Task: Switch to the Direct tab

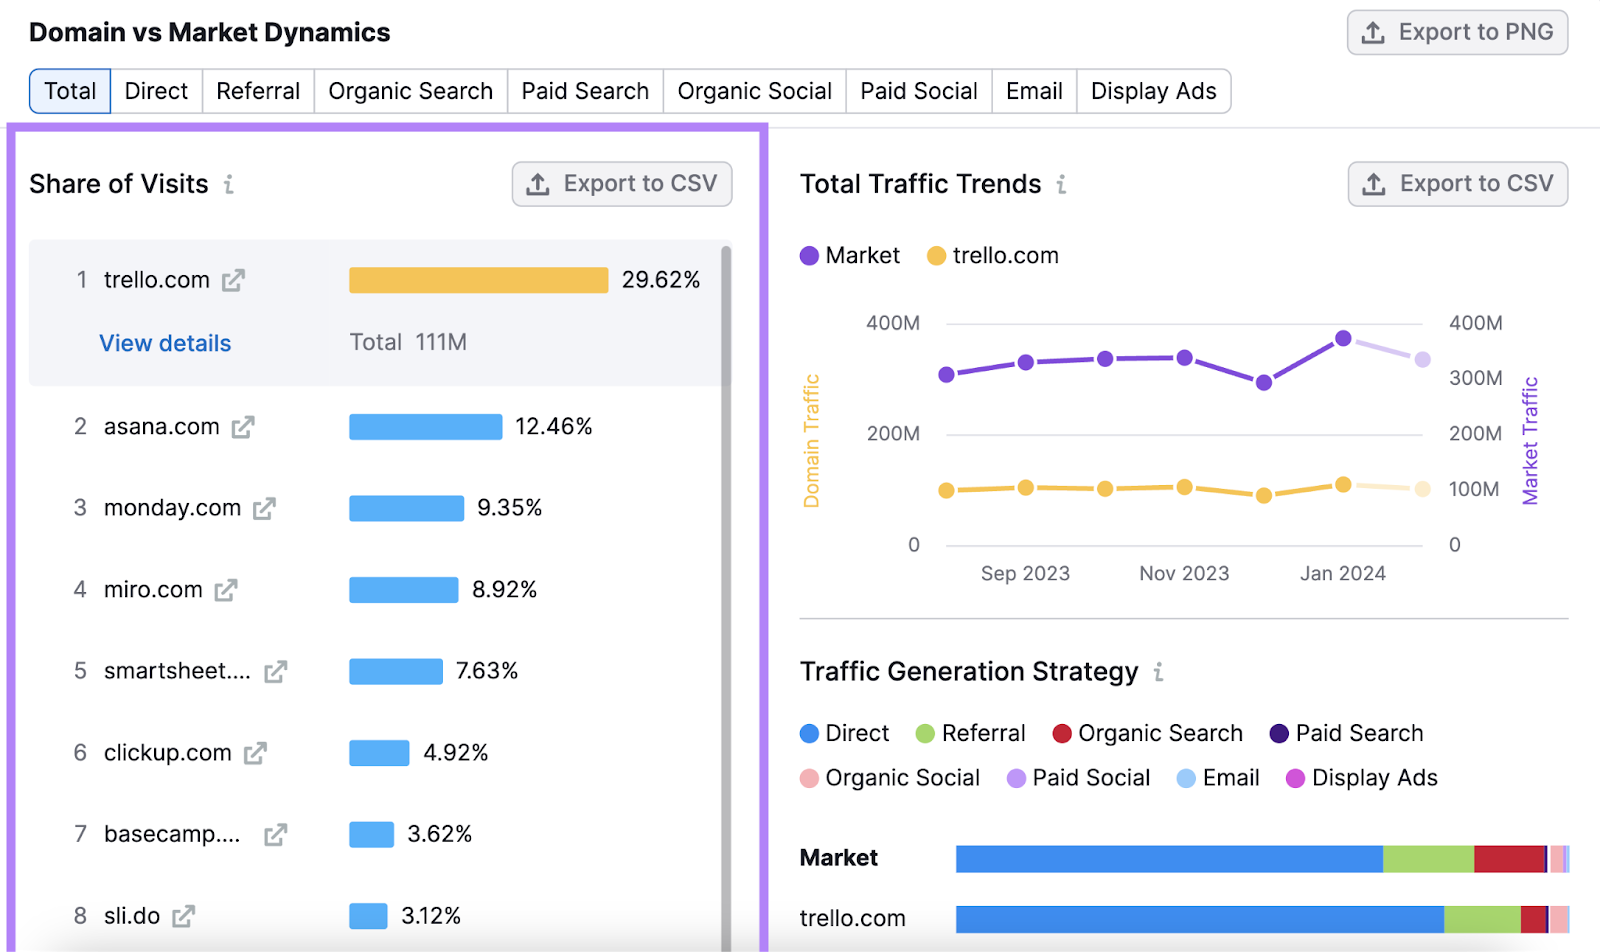Action: [156, 91]
